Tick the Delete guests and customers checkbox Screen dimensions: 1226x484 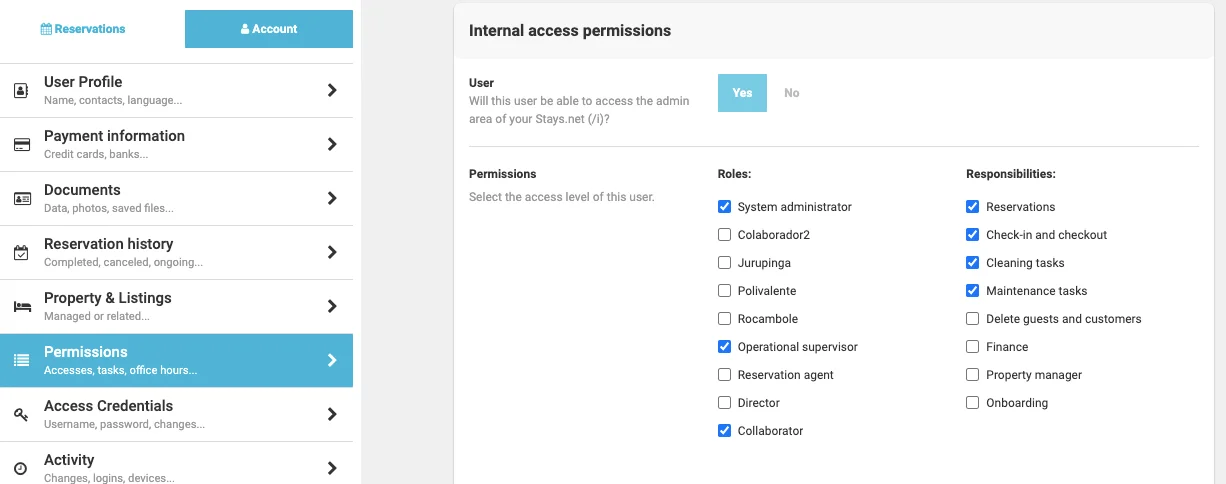[973, 319]
